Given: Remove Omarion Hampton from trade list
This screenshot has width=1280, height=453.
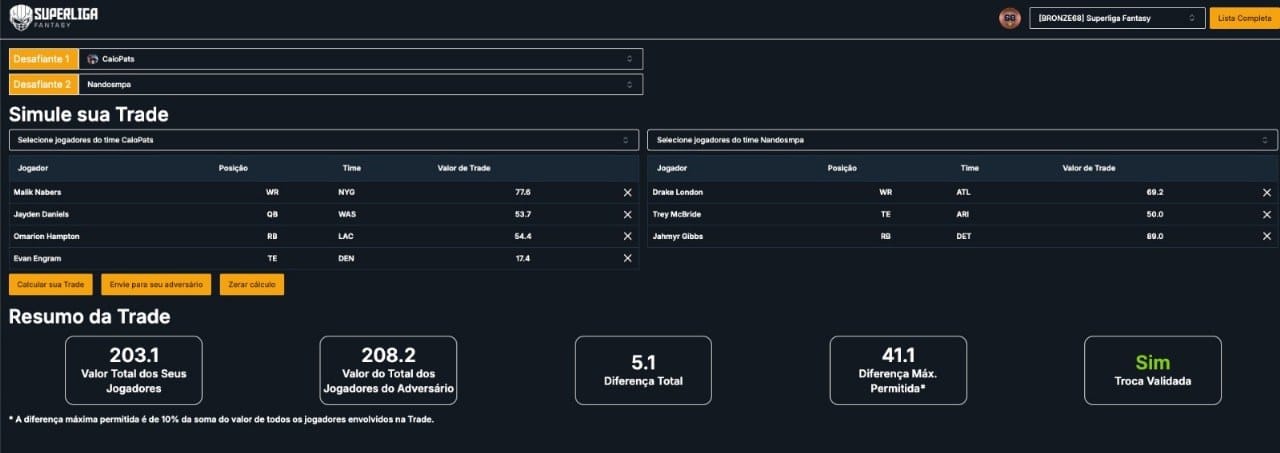Looking at the screenshot, I should 627,236.
